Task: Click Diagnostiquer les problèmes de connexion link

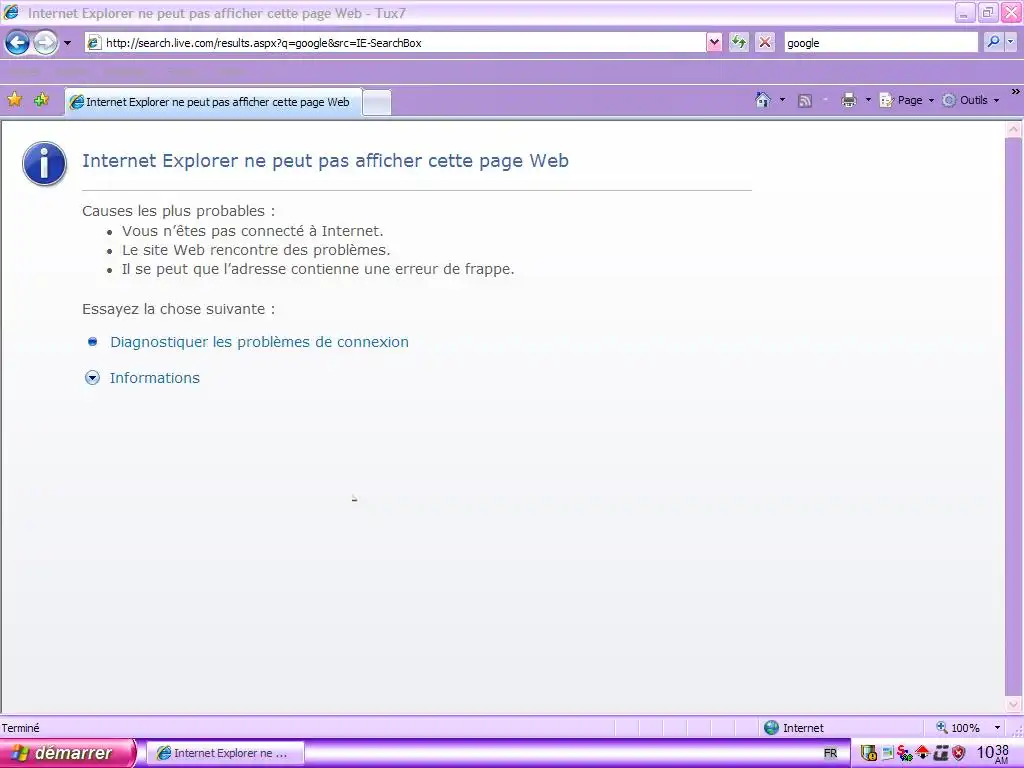Action: pos(259,342)
